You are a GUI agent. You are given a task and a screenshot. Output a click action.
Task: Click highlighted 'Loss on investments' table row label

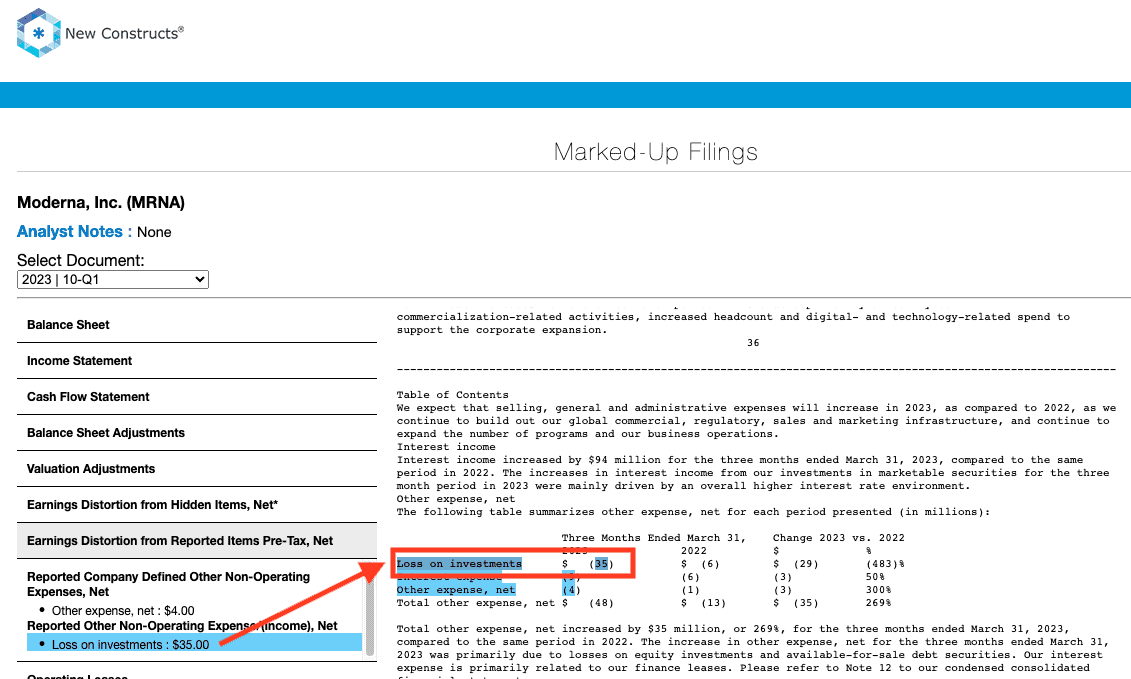(459, 564)
